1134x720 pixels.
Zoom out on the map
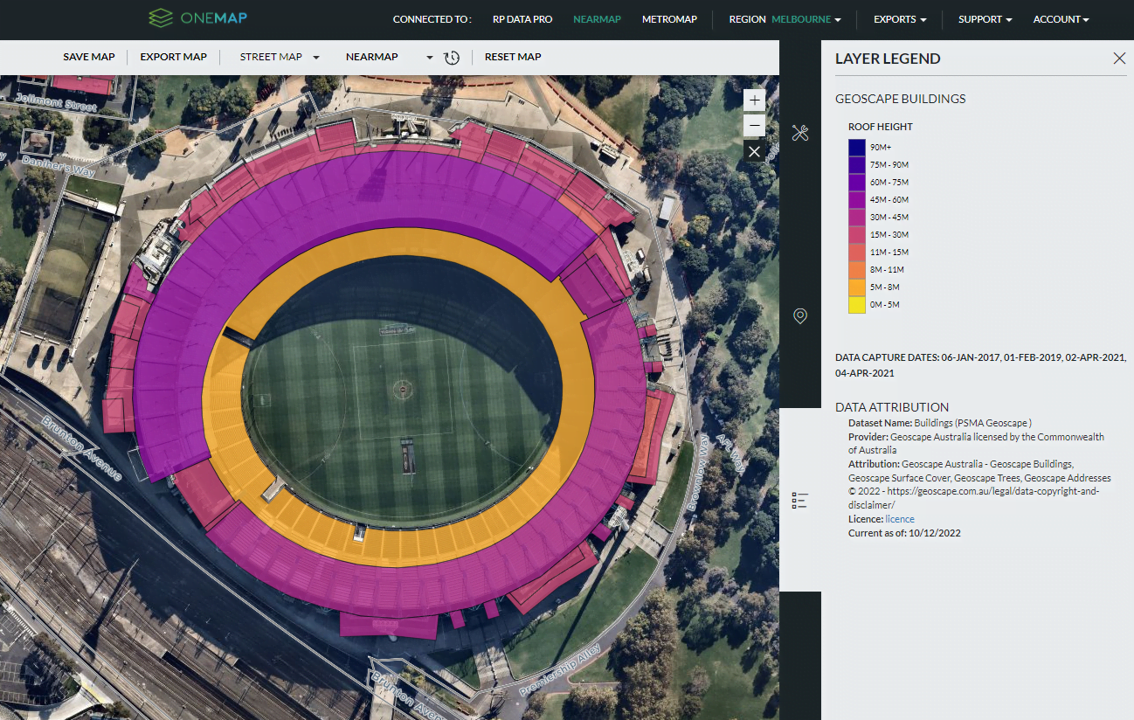(x=754, y=126)
